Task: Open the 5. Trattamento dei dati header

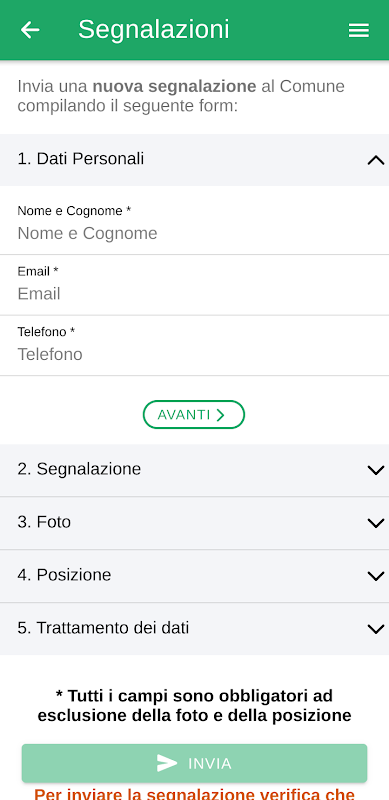Action: point(194,629)
